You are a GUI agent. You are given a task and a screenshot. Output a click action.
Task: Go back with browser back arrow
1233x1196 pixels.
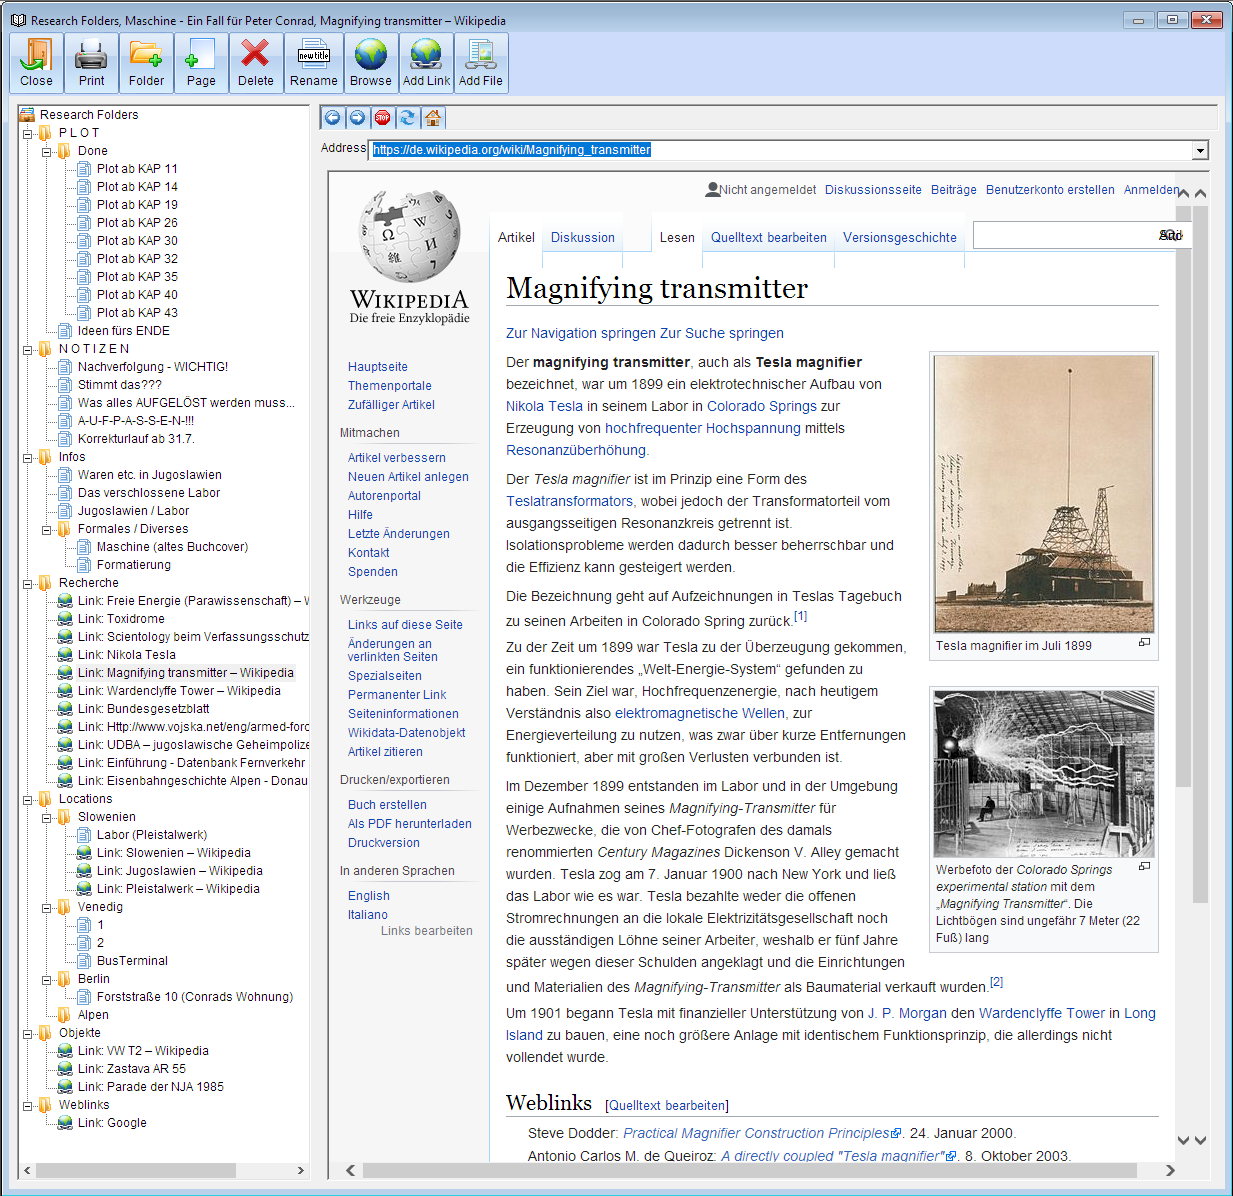point(333,118)
